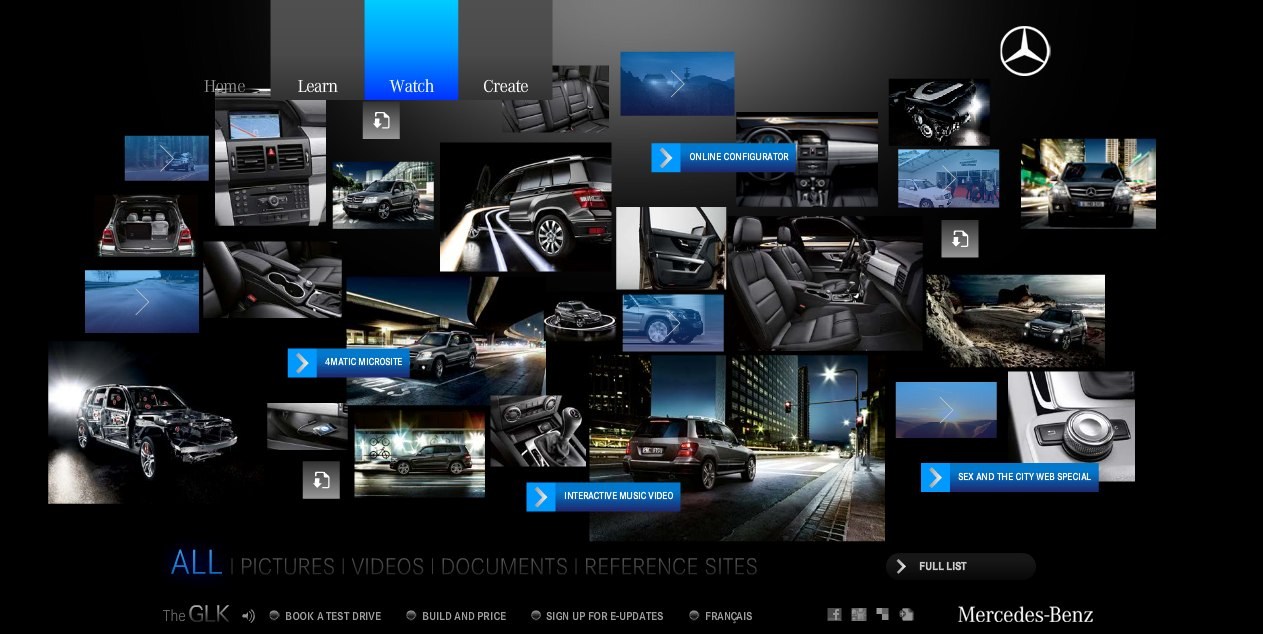Play the blue empty road video thumbnail
This screenshot has height=634, width=1263.
[x=142, y=301]
